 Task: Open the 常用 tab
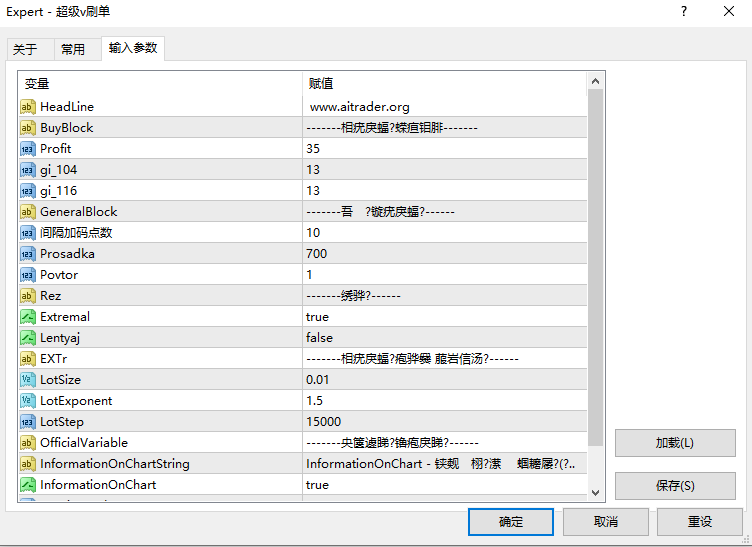[73, 50]
